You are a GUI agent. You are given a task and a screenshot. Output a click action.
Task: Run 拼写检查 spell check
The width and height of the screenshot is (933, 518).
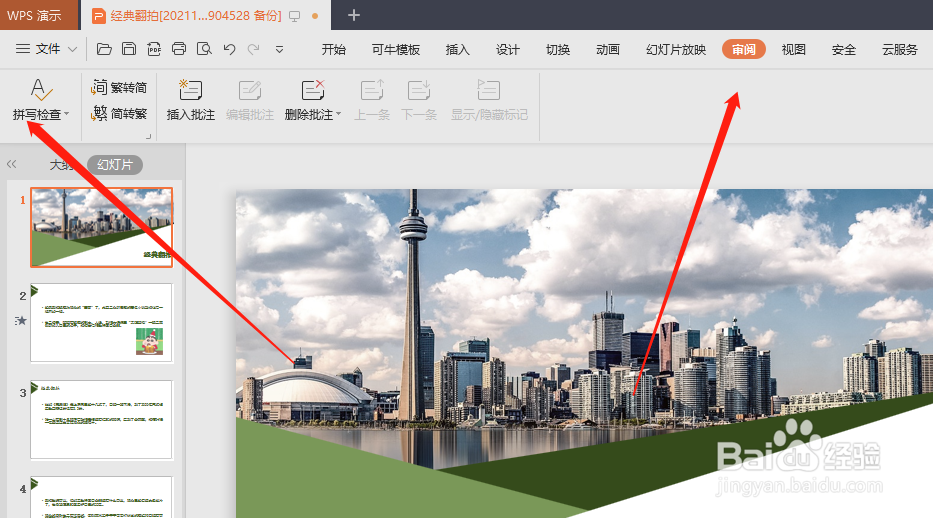click(37, 99)
